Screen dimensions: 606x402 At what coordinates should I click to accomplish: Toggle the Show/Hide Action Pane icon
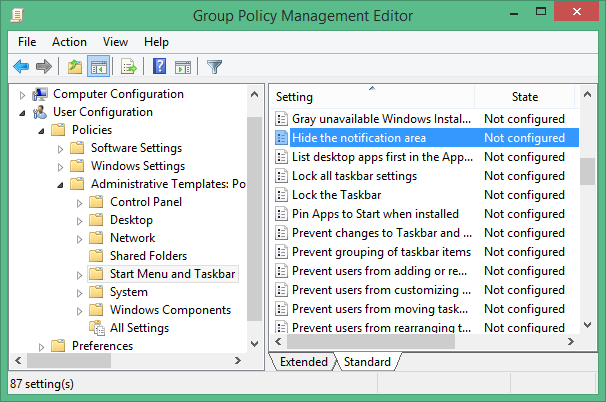(183, 67)
